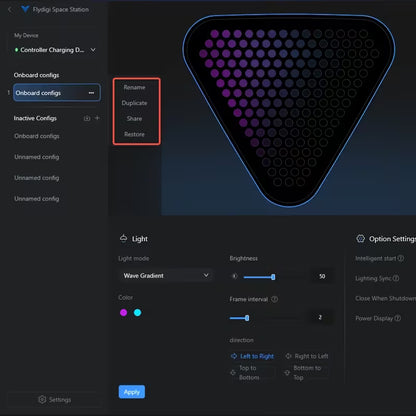Click the Intelligent start info icon
This screenshot has height=416, width=416.
(401, 258)
